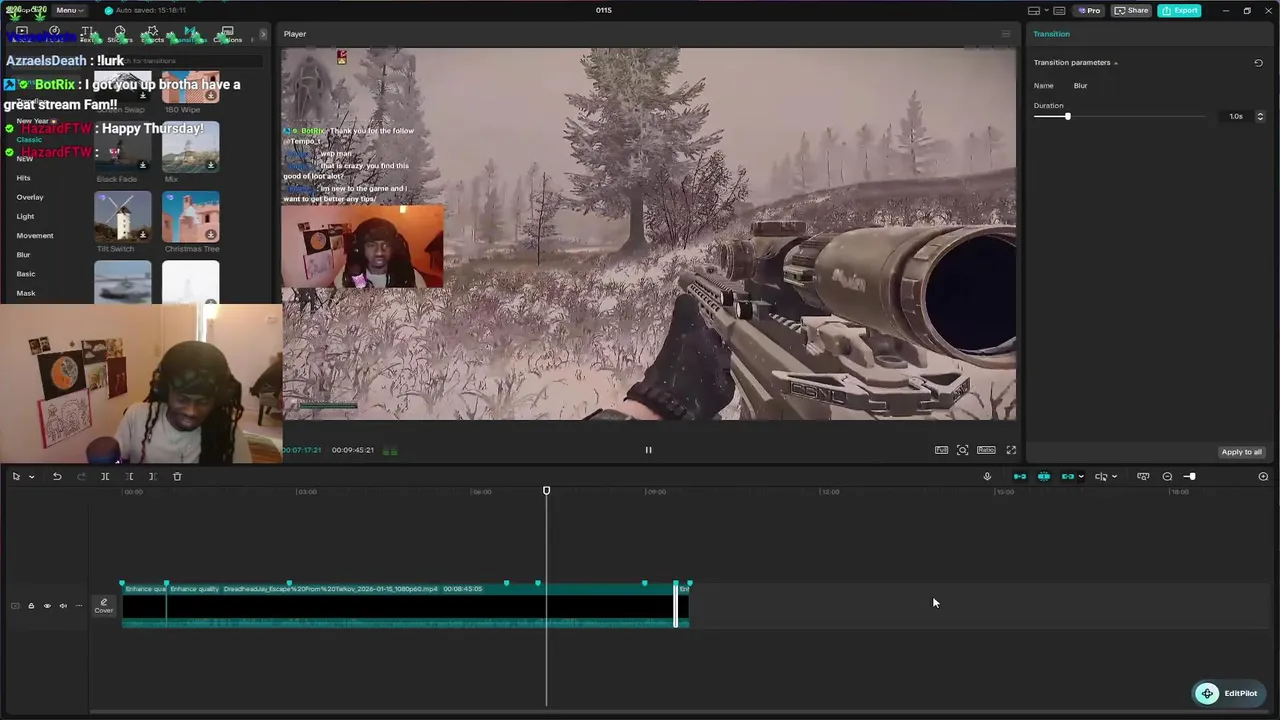Open the Text tab in the media toolbar
The width and height of the screenshot is (1280, 720).
(86, 35)
